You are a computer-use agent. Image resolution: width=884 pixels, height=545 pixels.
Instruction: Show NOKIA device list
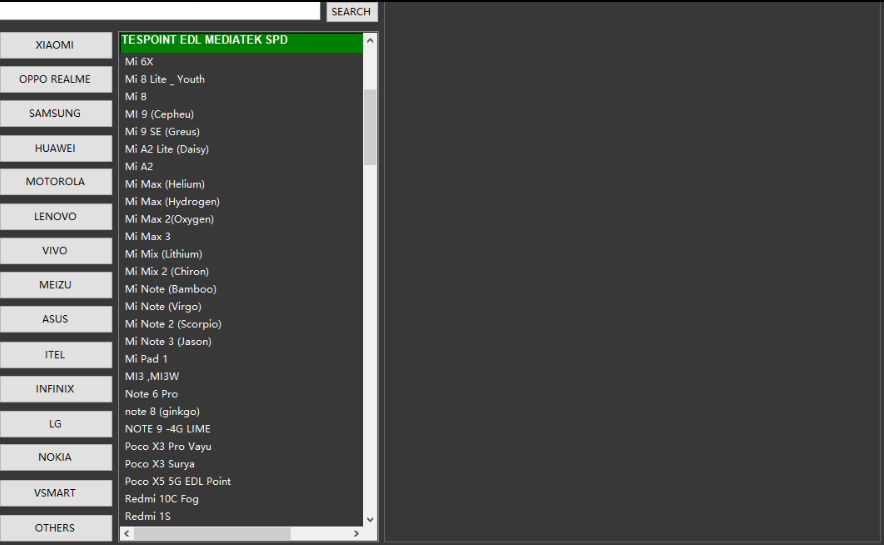(55, 457)
